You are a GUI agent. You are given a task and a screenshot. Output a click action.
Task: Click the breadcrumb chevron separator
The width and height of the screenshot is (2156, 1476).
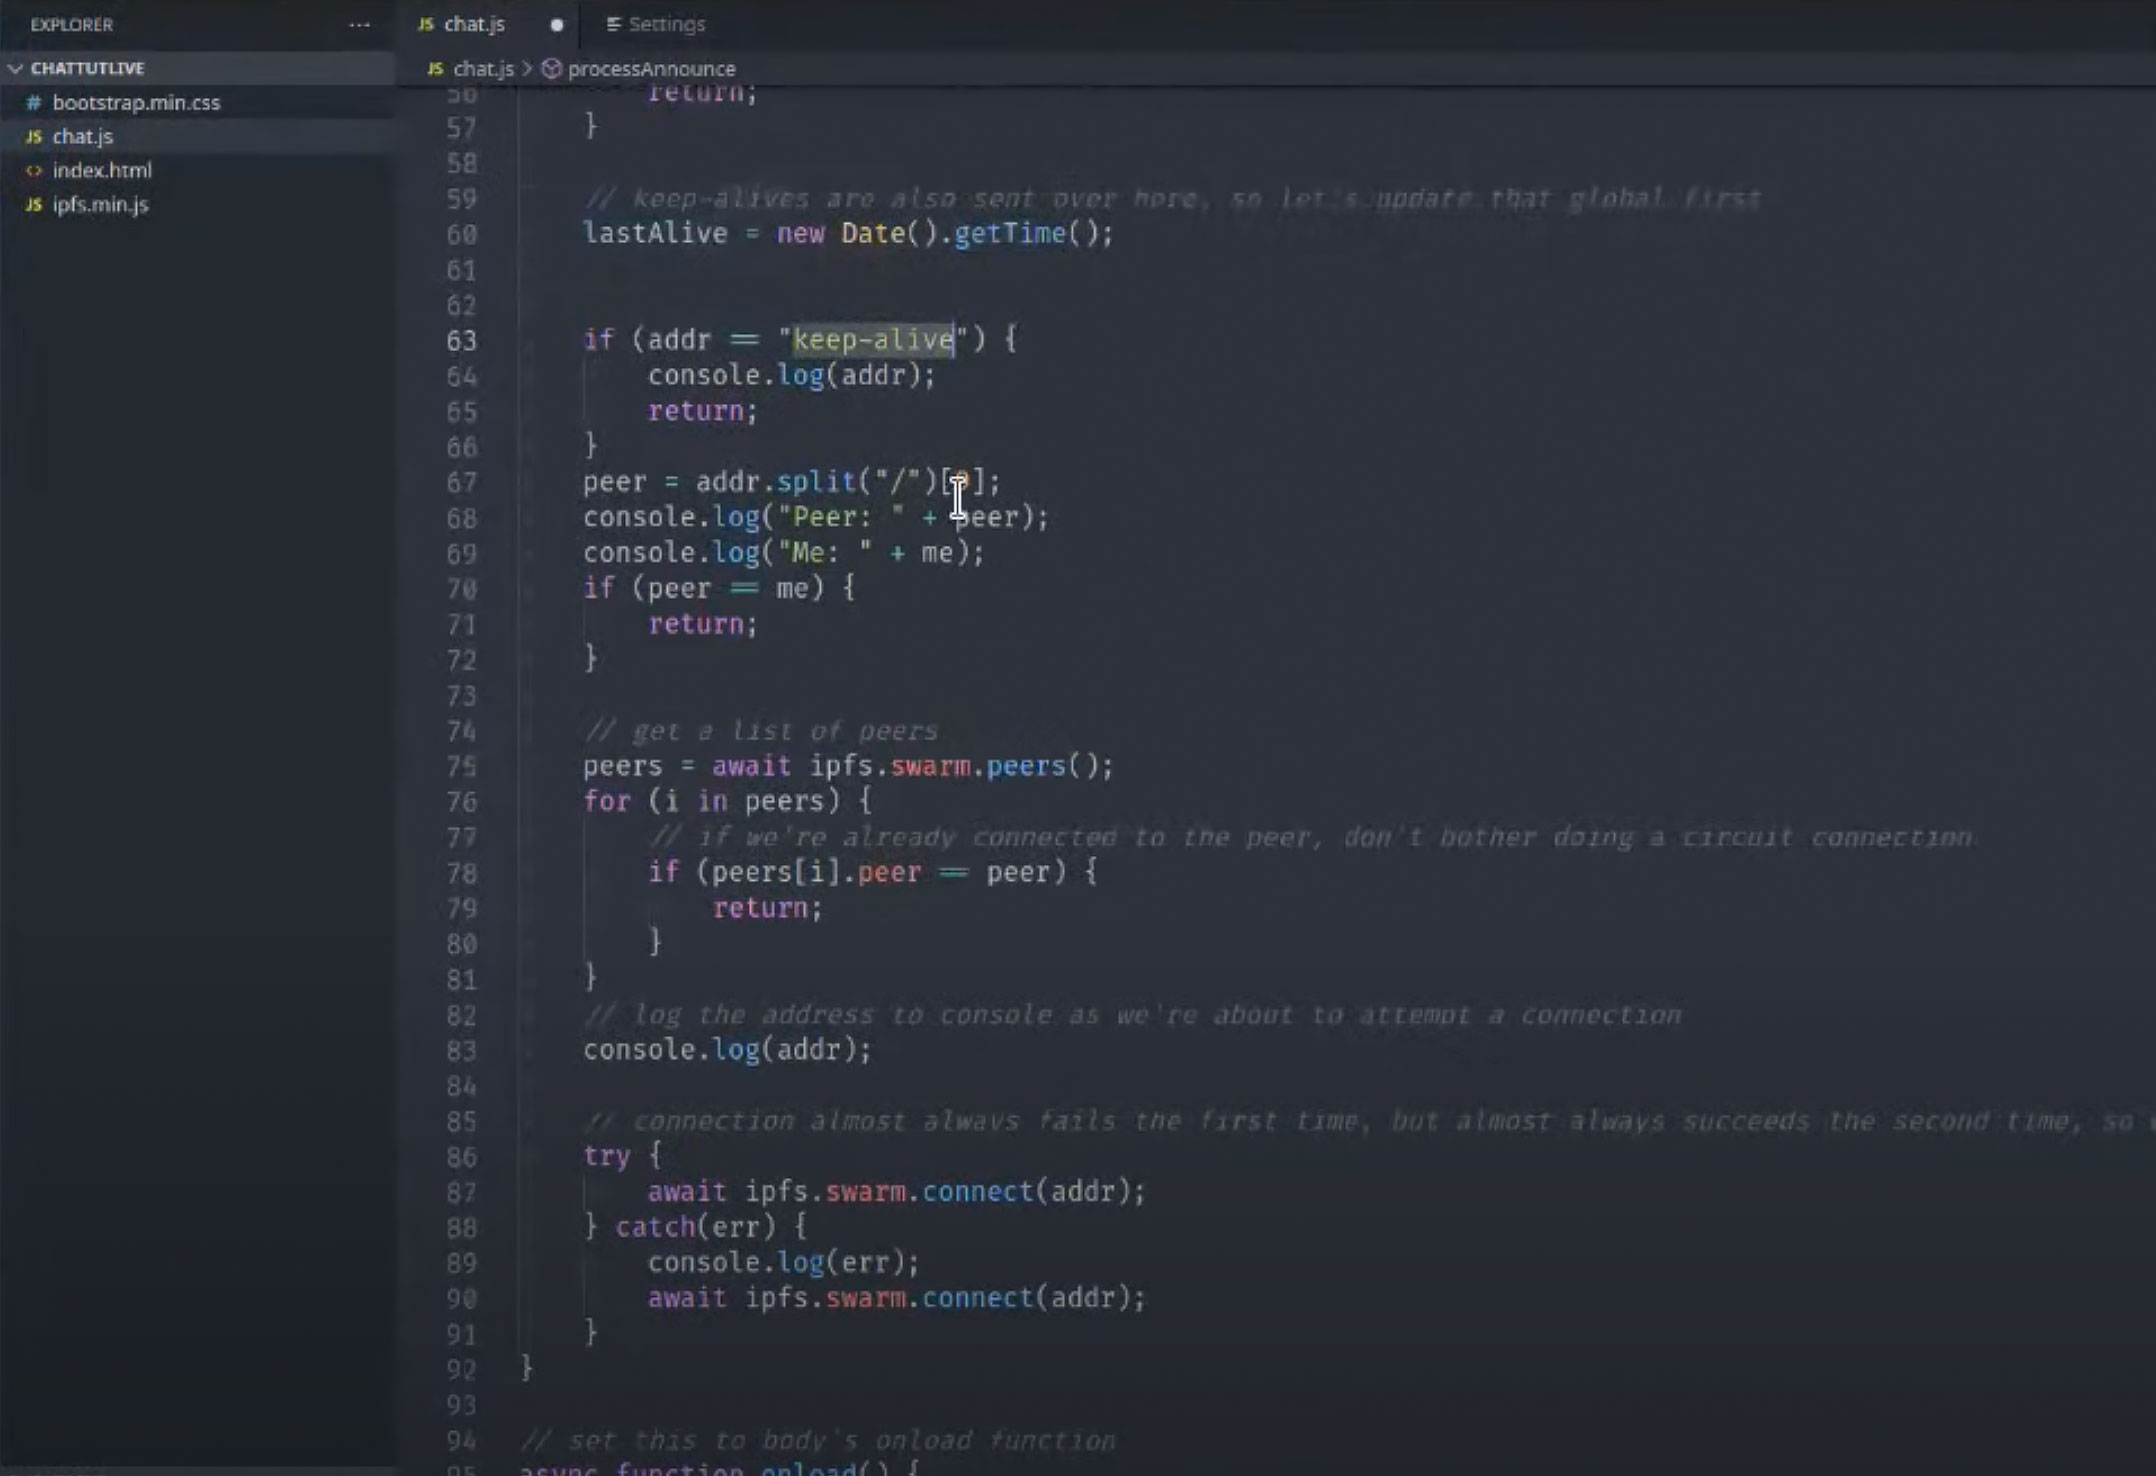pyautogui.click(x=527, y=68)
